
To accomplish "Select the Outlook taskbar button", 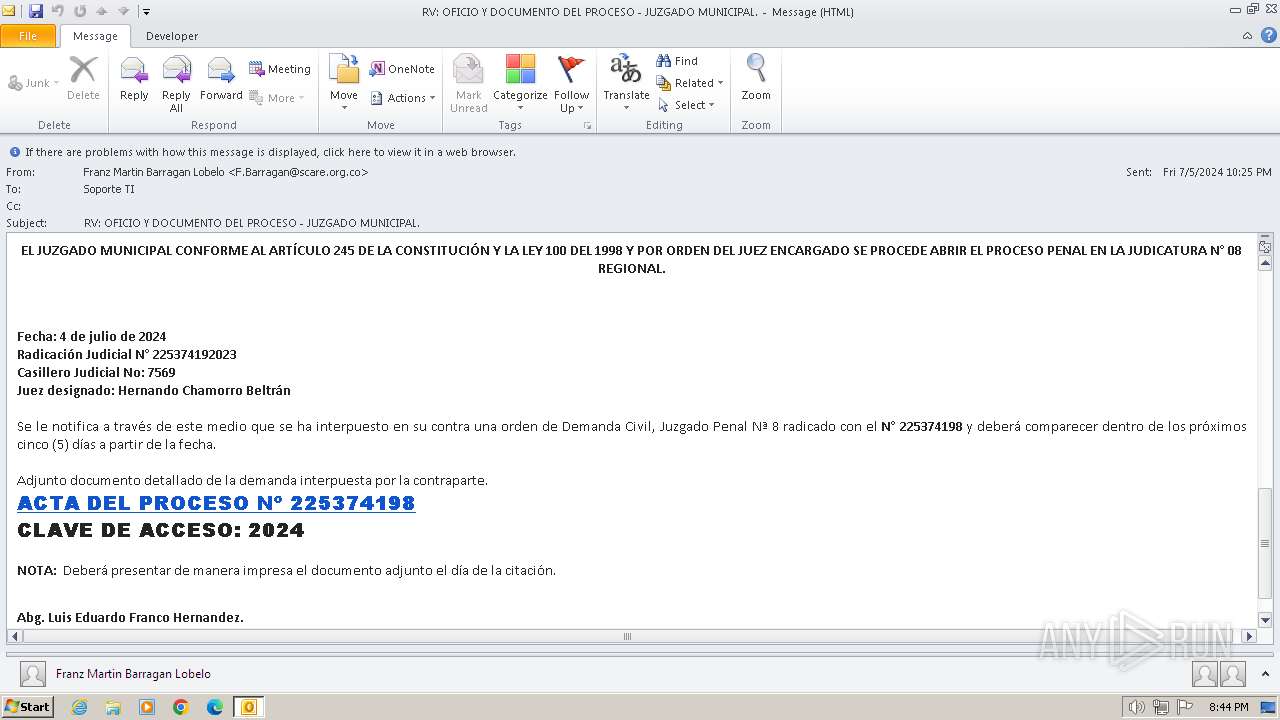I will [248, 707].
